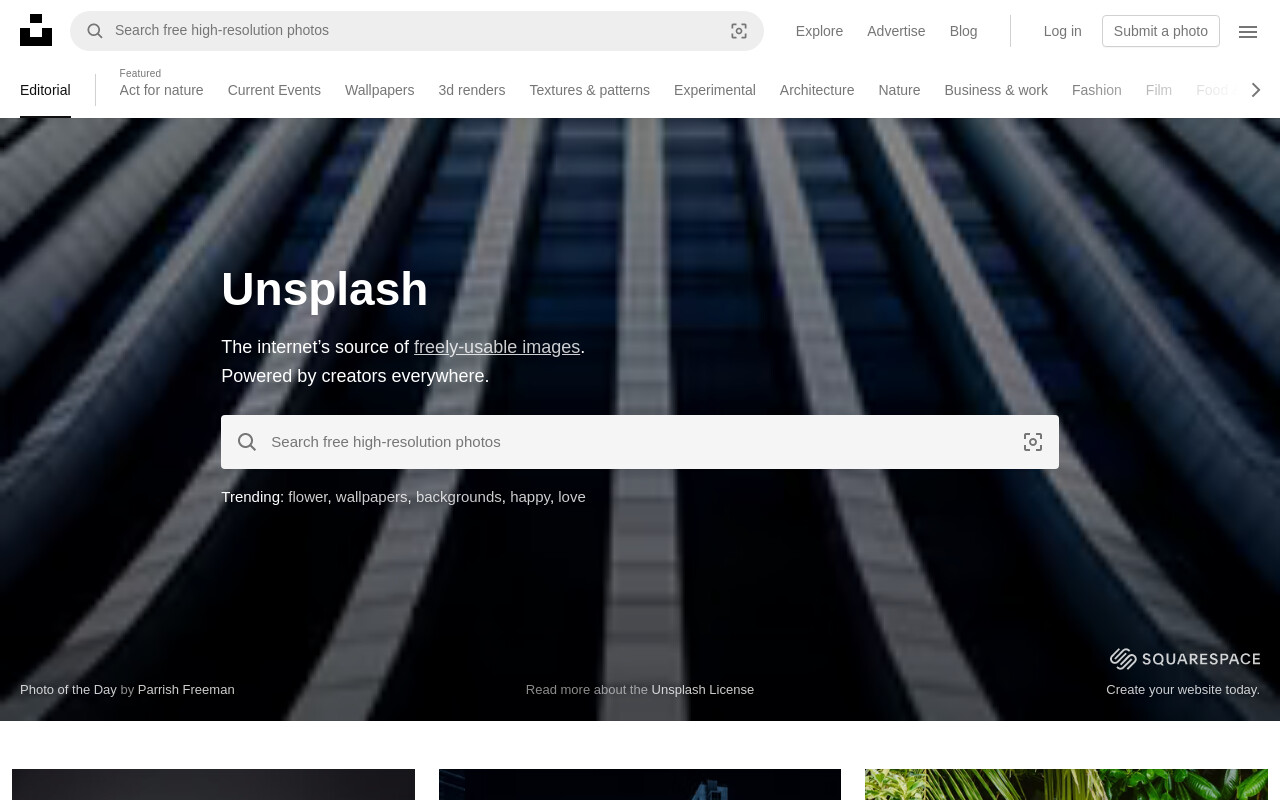This screenshot has width=1280, height=800.
Task: Open the Wallpapers topic
Action: click(379, 90)
